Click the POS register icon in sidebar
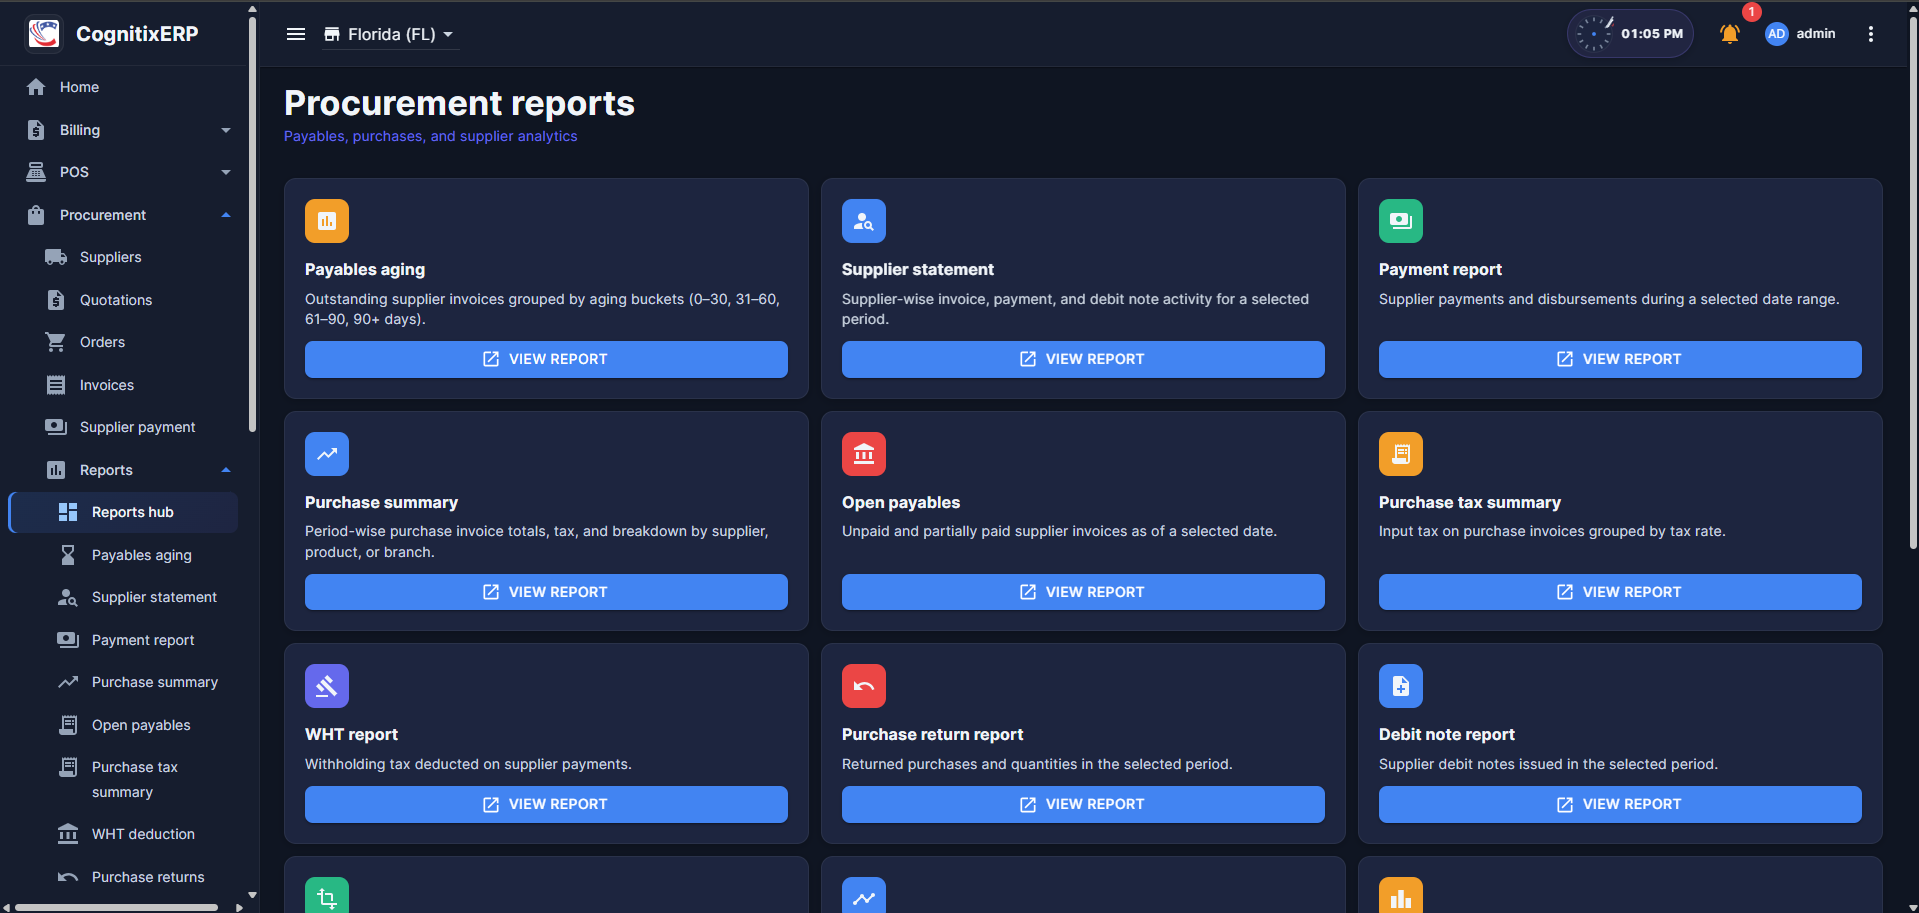This screenshot has width=1919, height=913. (x=36, y=172)
